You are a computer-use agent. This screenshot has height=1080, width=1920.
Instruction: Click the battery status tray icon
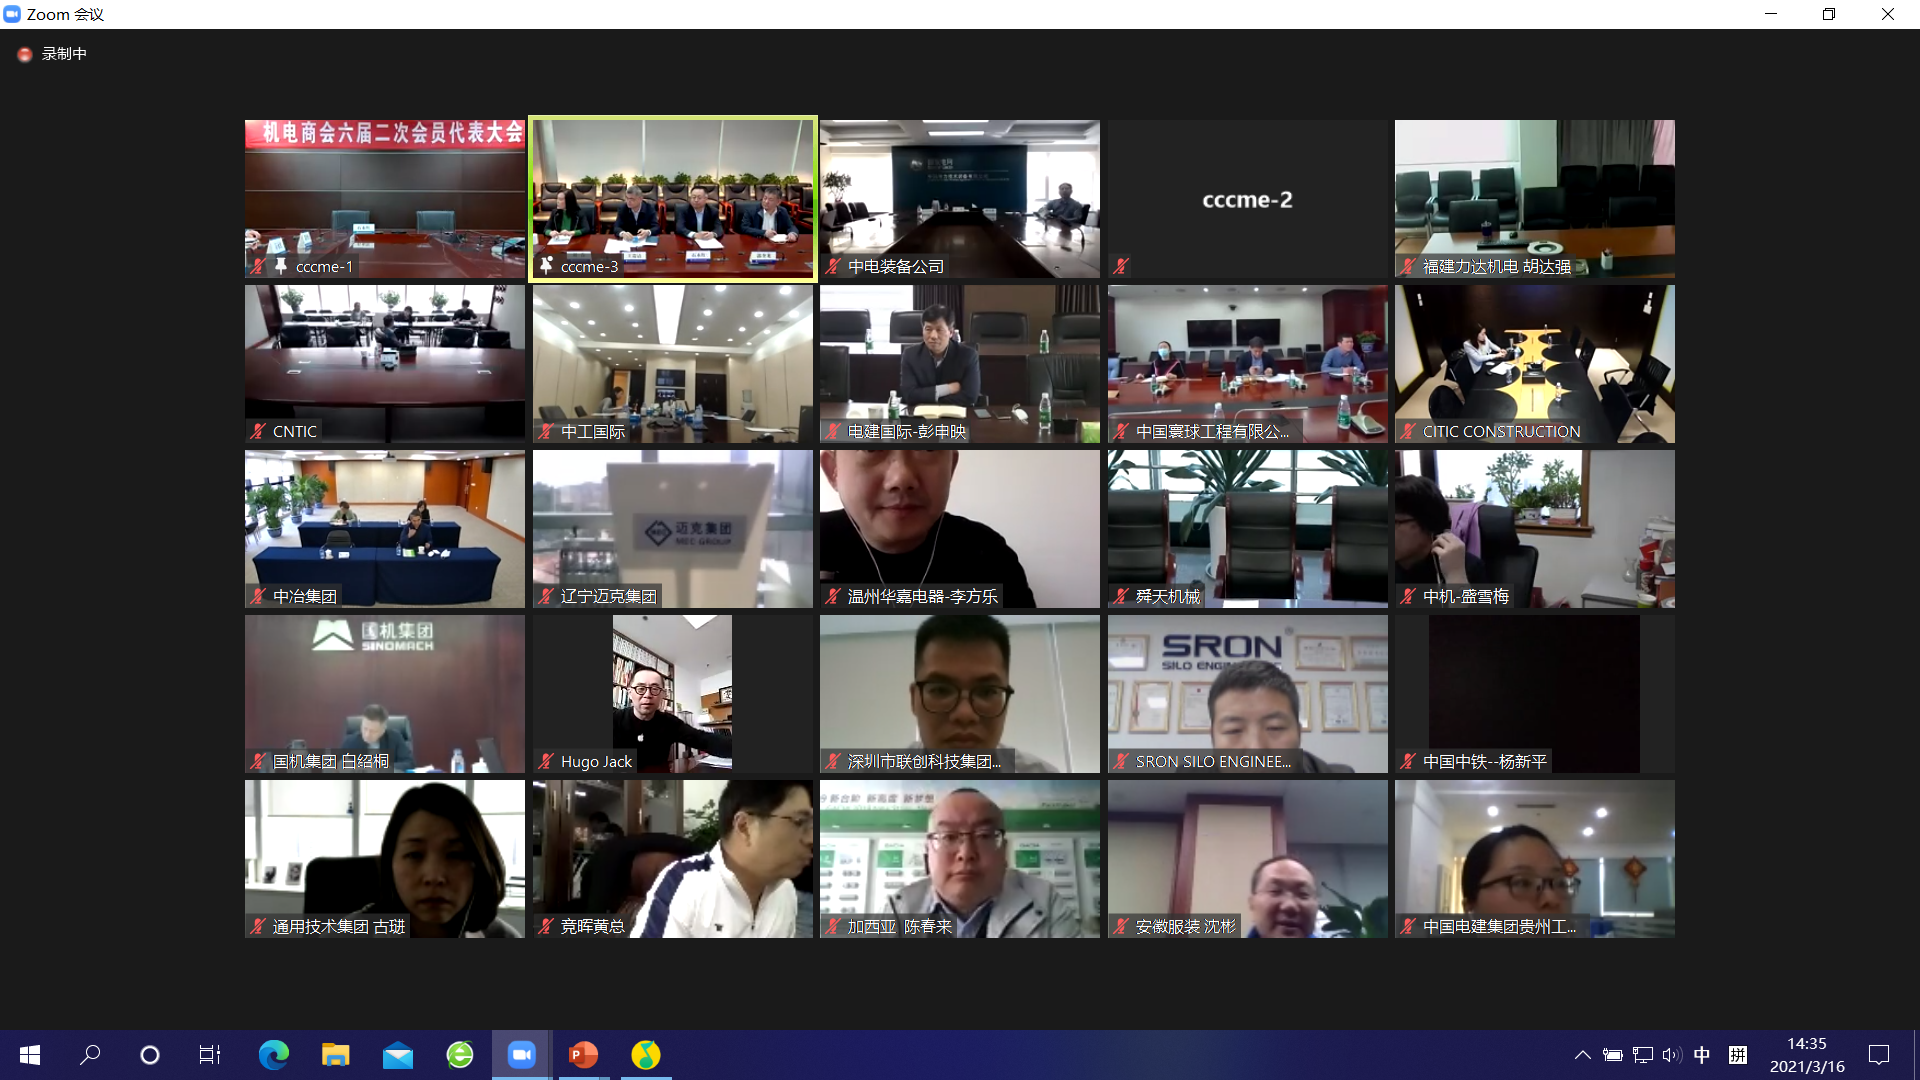1612,1055
